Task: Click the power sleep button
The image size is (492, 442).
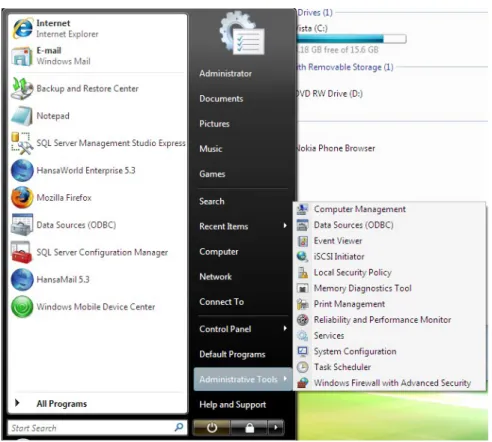Action: [212, 427]
